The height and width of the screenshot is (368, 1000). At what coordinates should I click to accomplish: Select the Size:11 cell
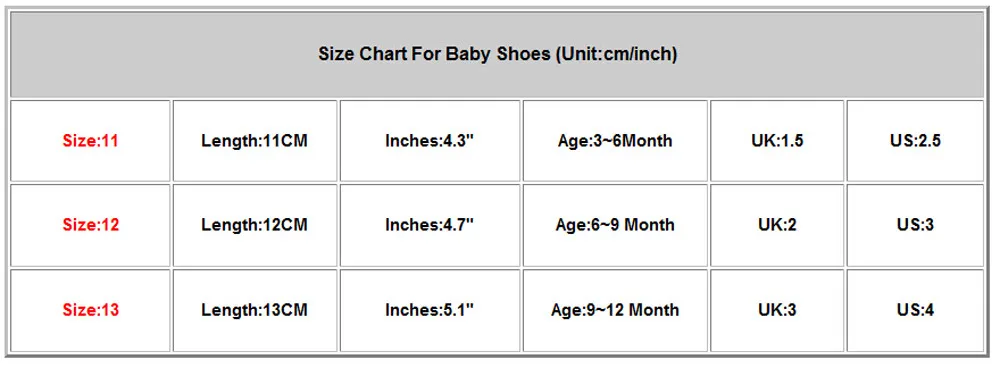click(x=91, y=141)
